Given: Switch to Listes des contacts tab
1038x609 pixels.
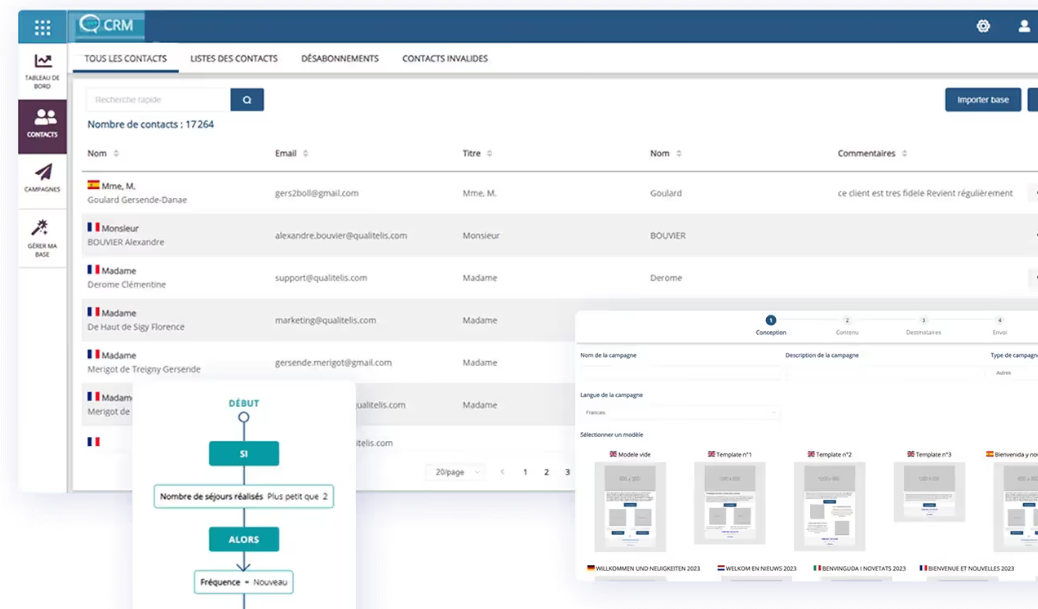Looking at the screenshot, I should coord(234,59).
